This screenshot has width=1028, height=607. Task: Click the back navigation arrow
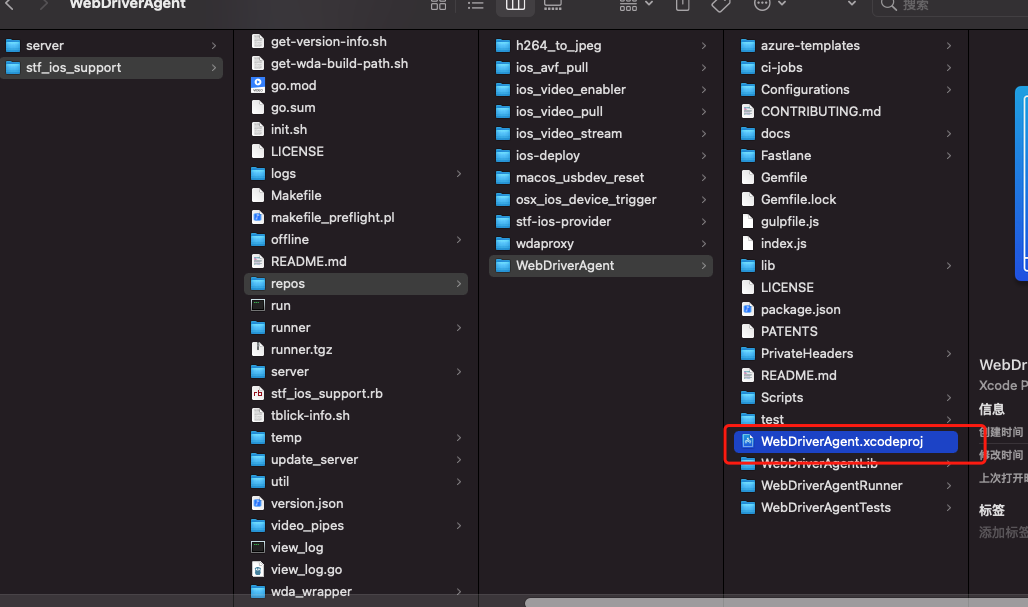coord(10,5)
